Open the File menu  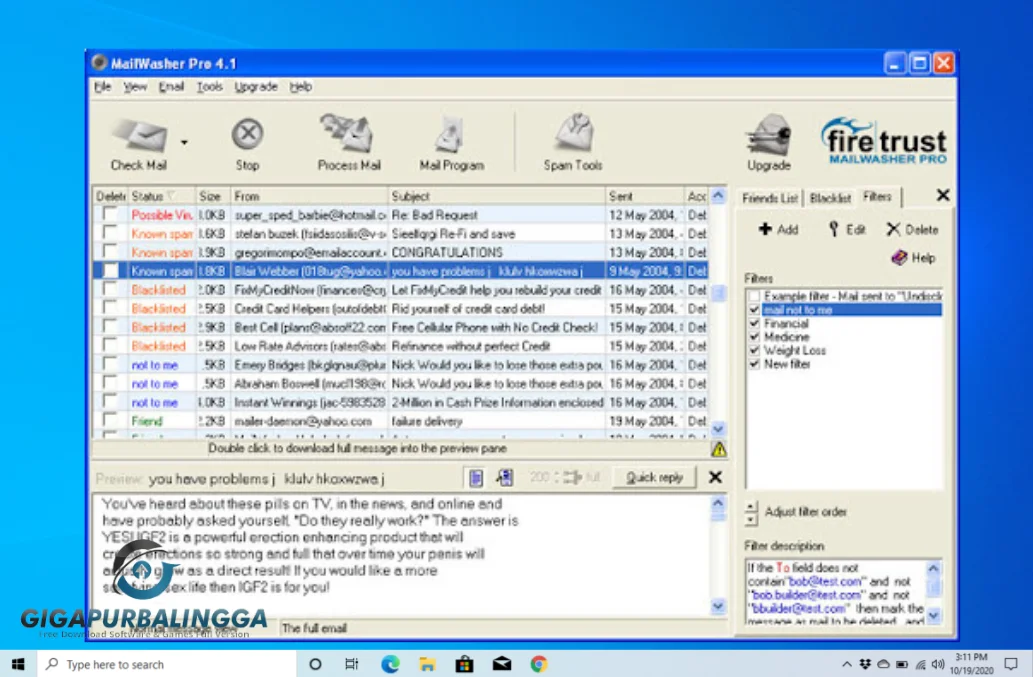[x=102, y=86]
